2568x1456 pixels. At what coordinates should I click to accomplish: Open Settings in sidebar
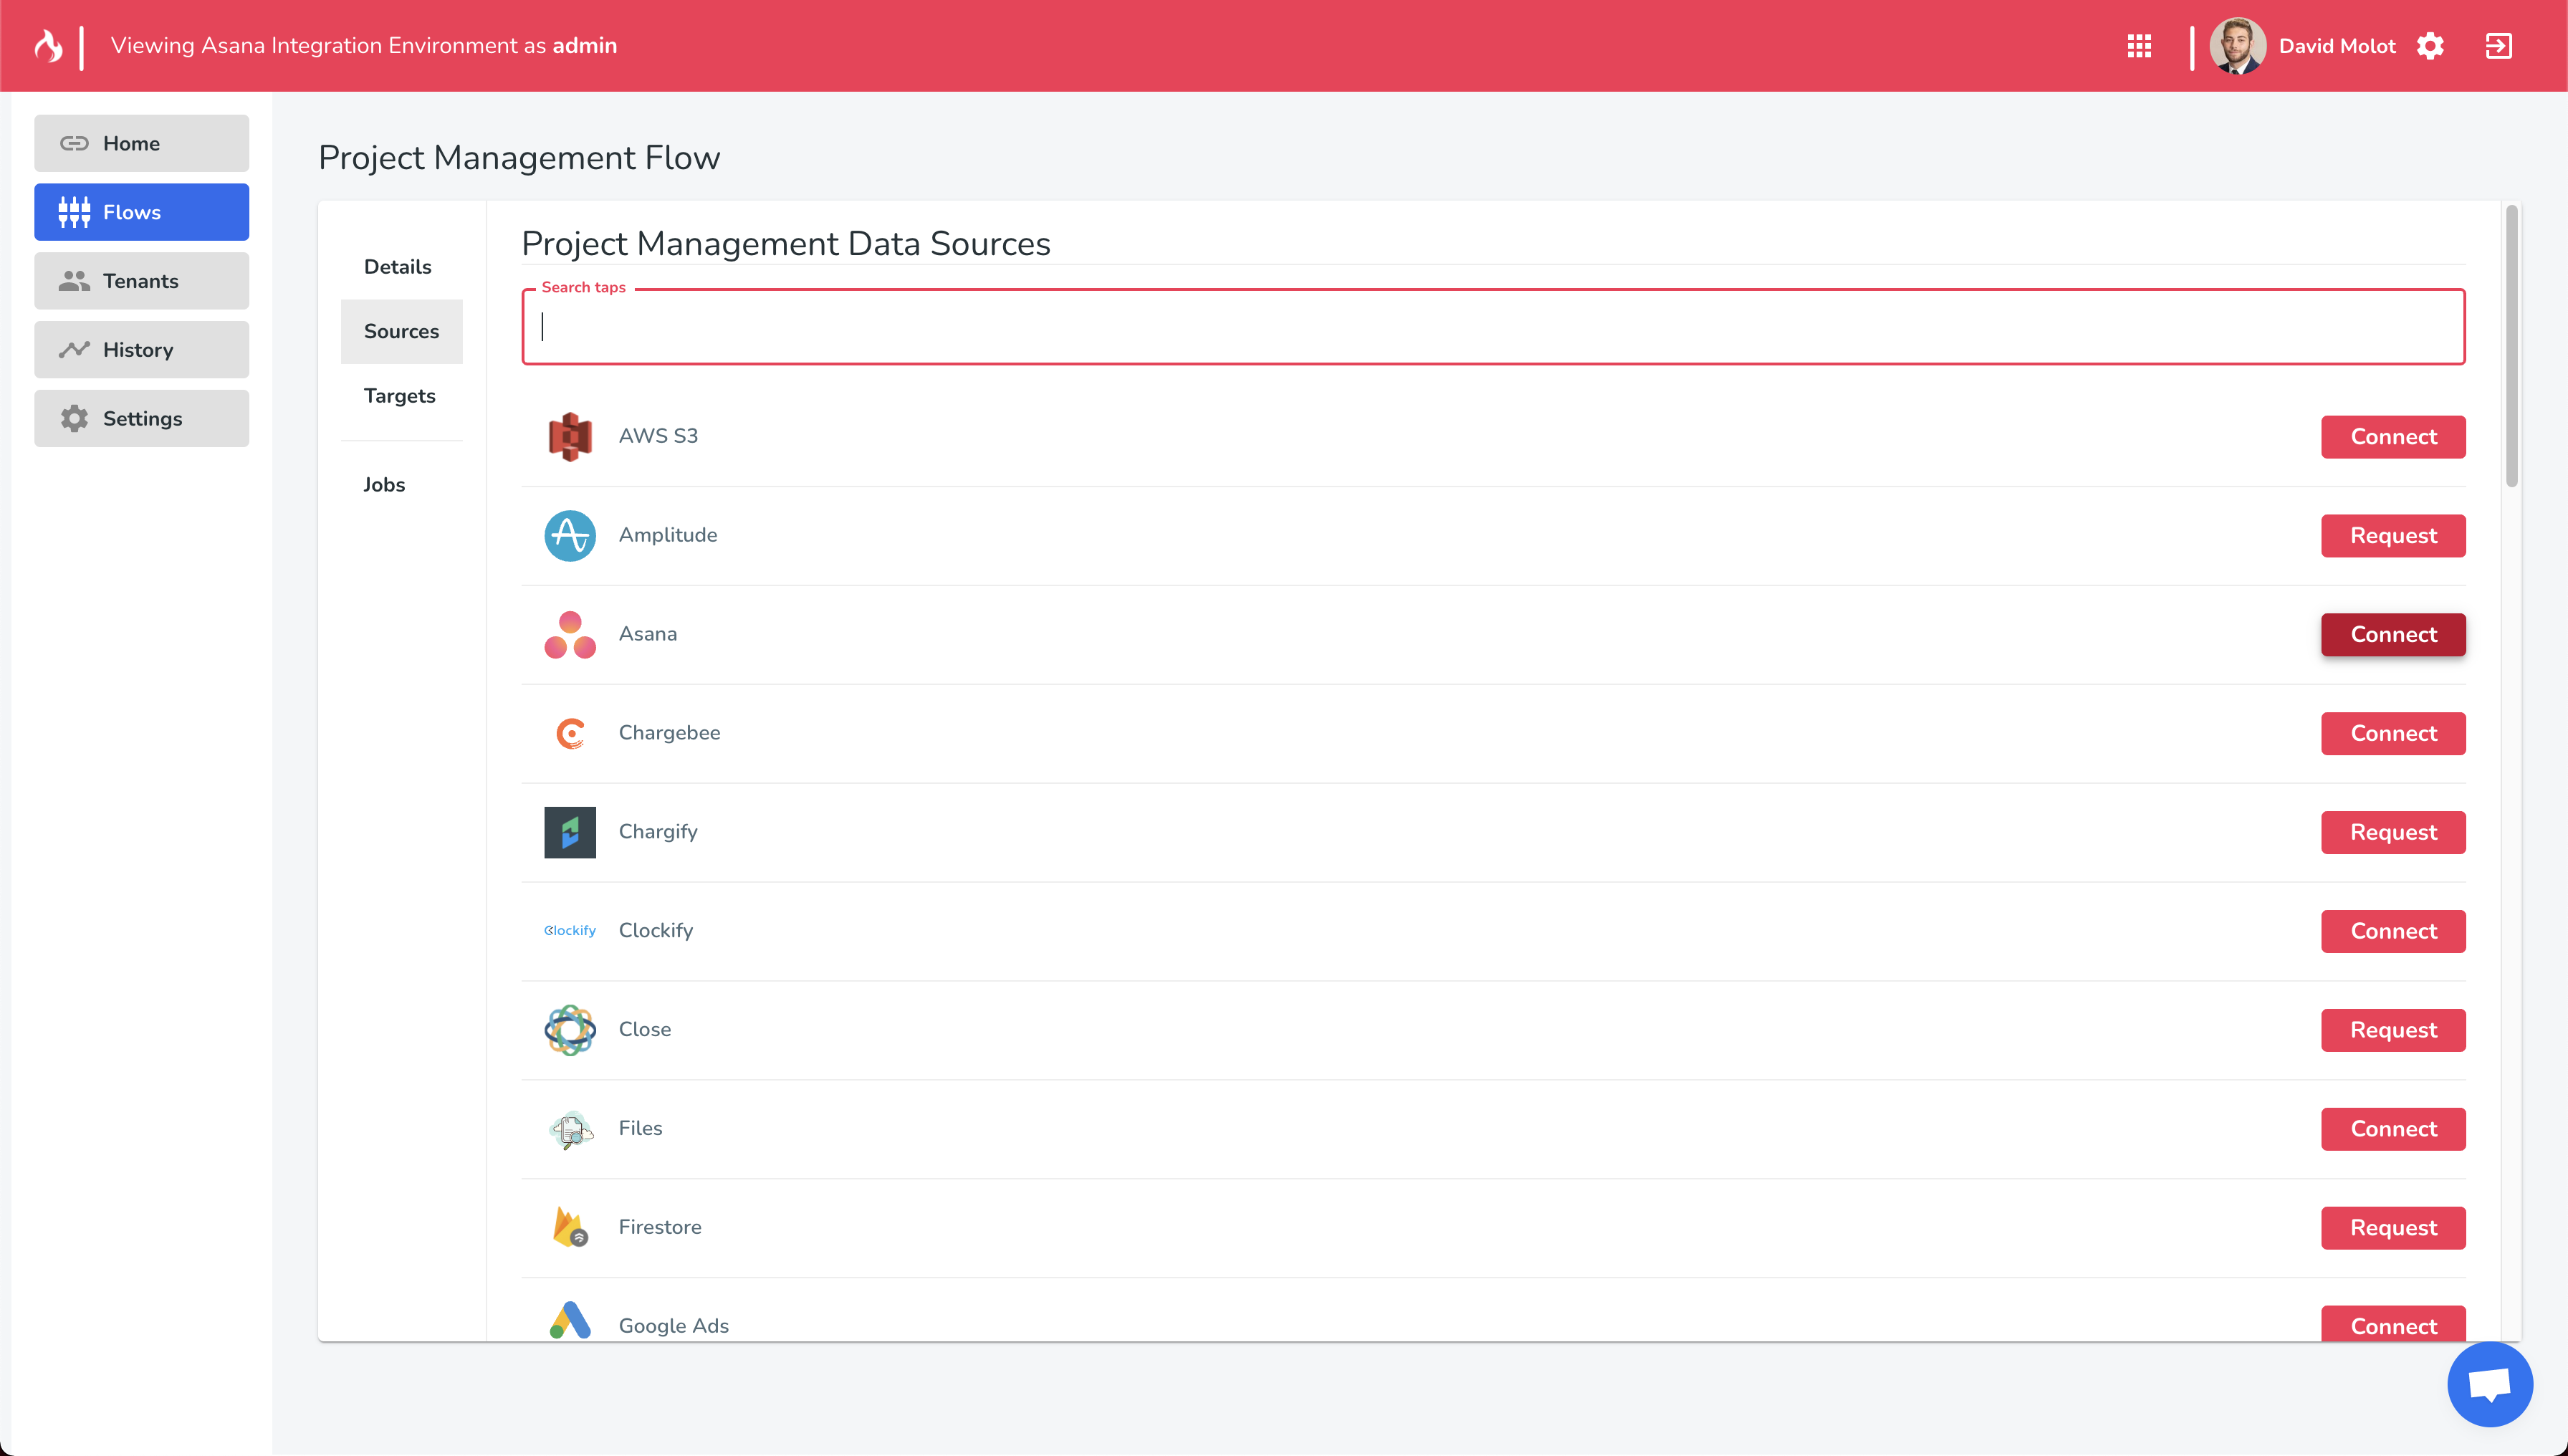pos(141,419)
